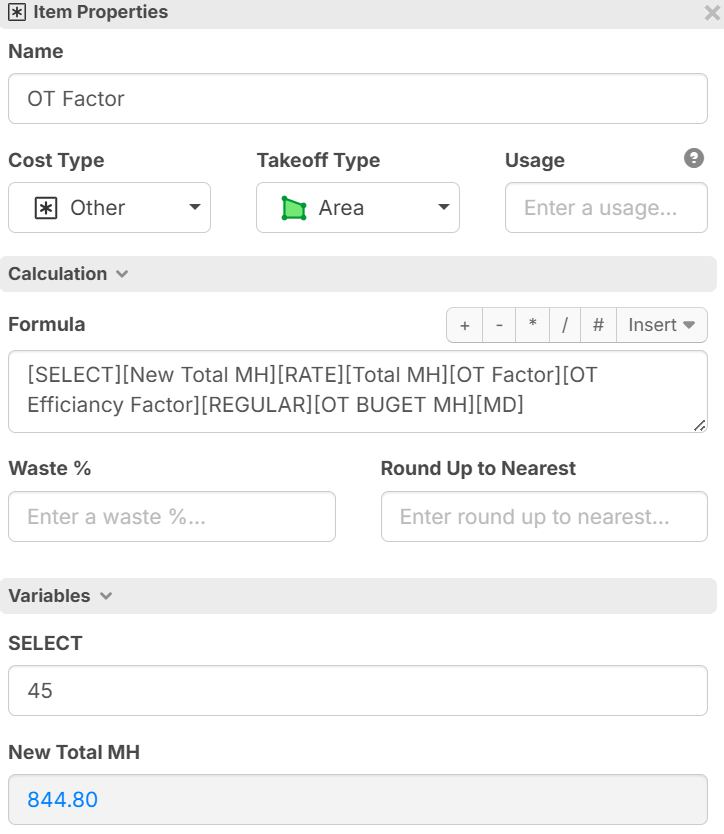Screen dimensions: 724x834
Task: Insert plus operator into formula
Action: (464, 325)
